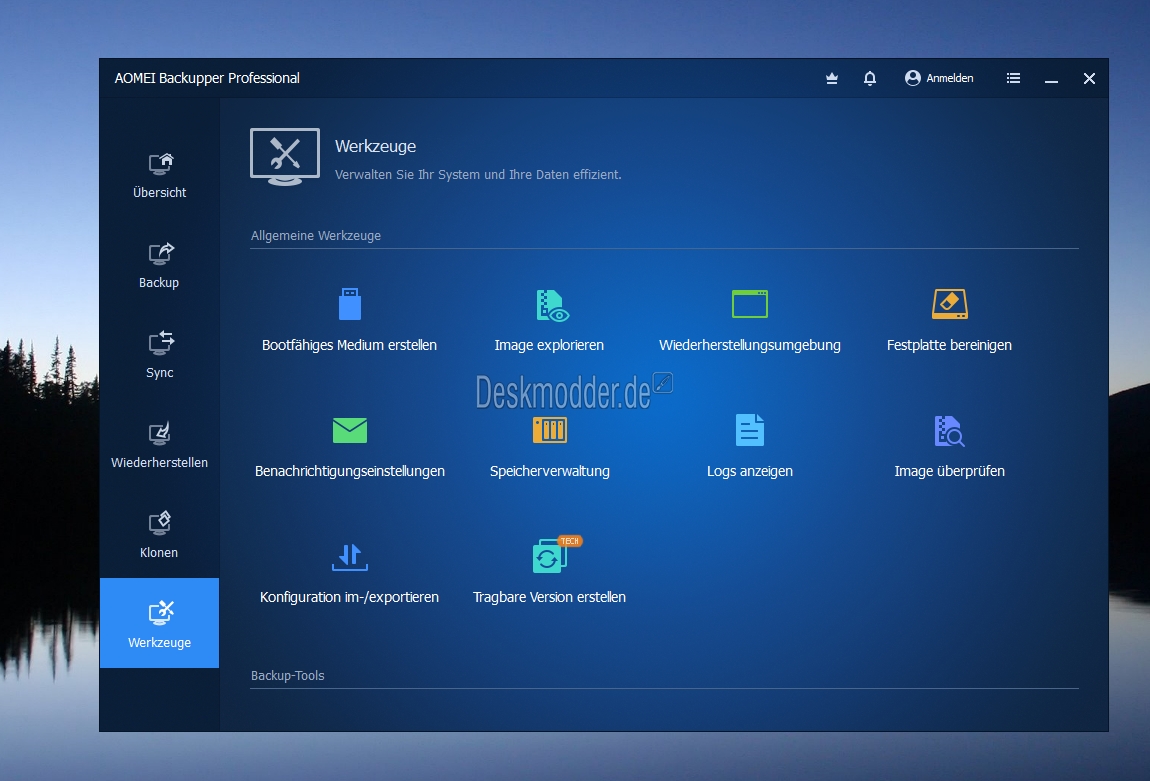Open the Bootfähiges Medium erstellen USB tool
Screen dimensions: 1150x781
(x=349, y=320)
